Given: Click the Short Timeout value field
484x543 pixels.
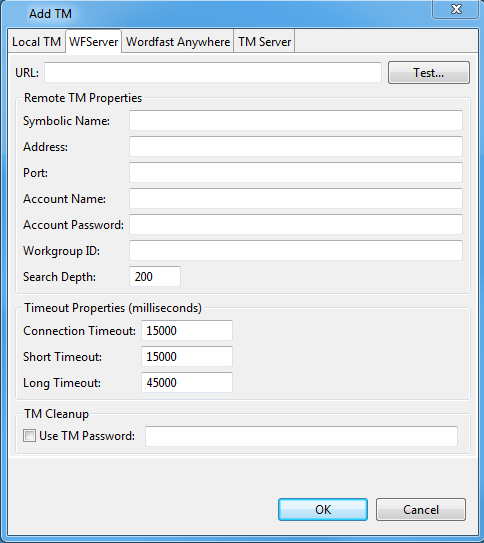Looking at the screenshot, I should [x=187, y=356].
